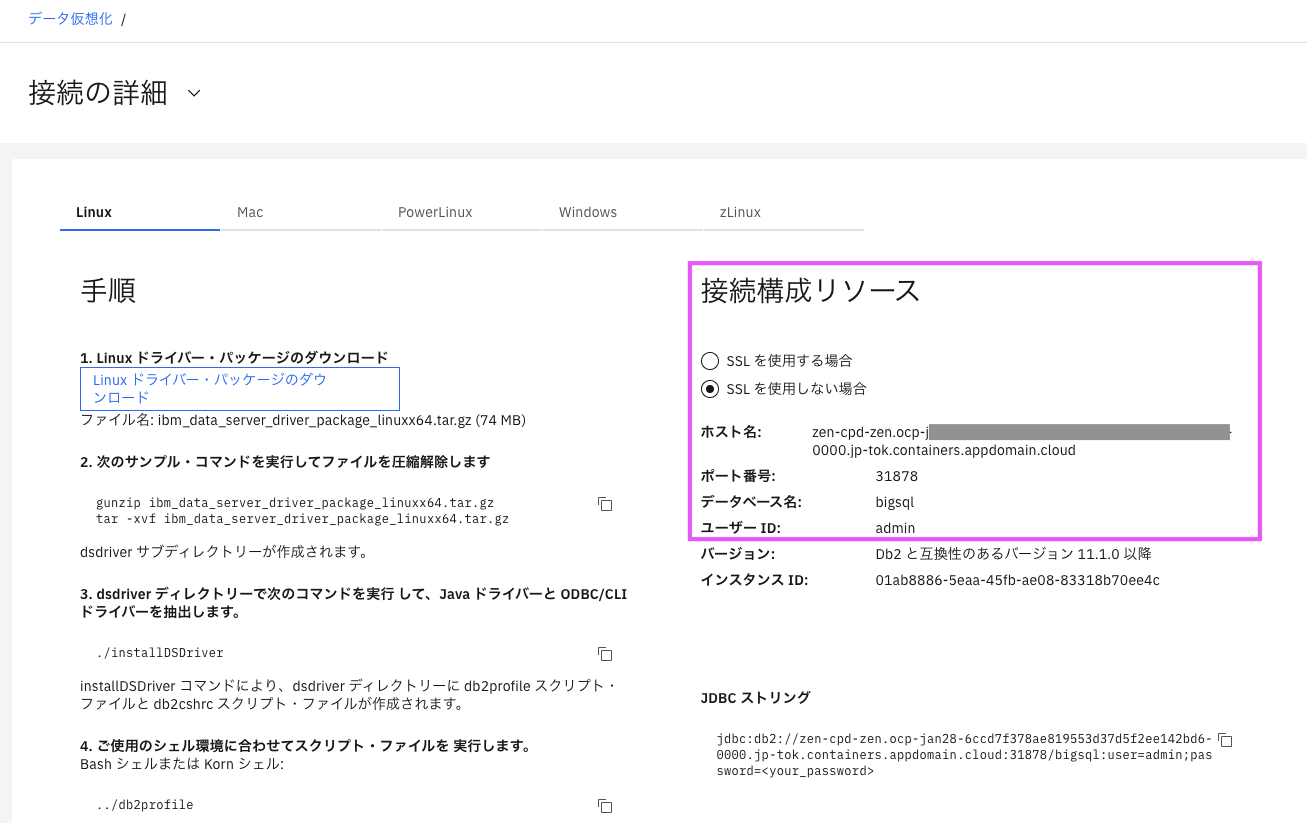Screen dimensions: 1307x823
Task: Click the JDBC connection string text
Action: pos(964,755)
